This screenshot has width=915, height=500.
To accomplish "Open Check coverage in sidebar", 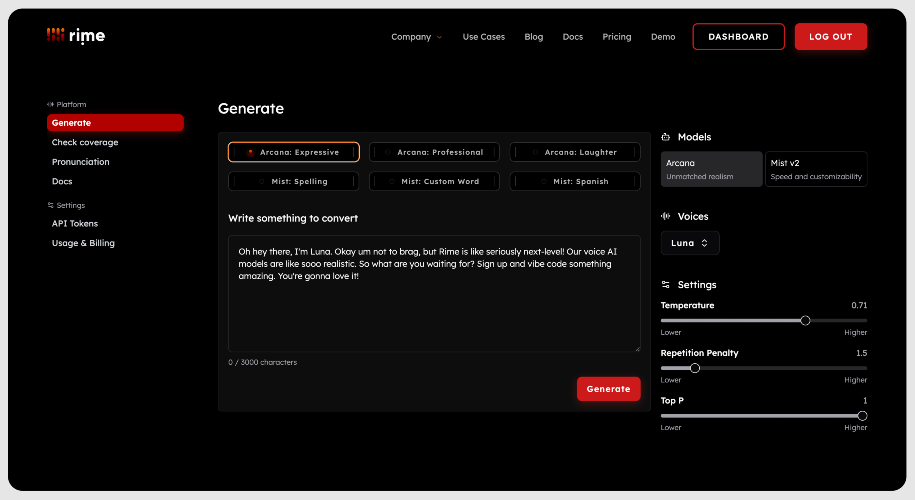I will click(85, 142).
